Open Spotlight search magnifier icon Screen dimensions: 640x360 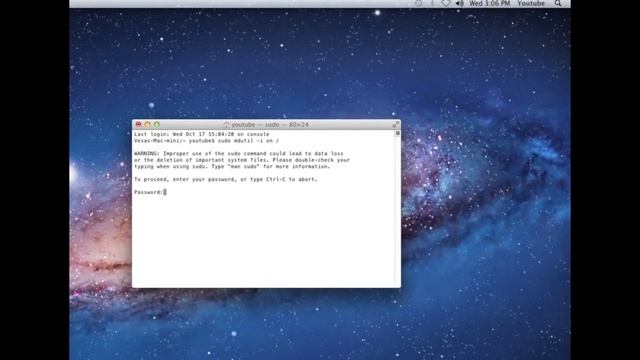(x=558, y=3)
